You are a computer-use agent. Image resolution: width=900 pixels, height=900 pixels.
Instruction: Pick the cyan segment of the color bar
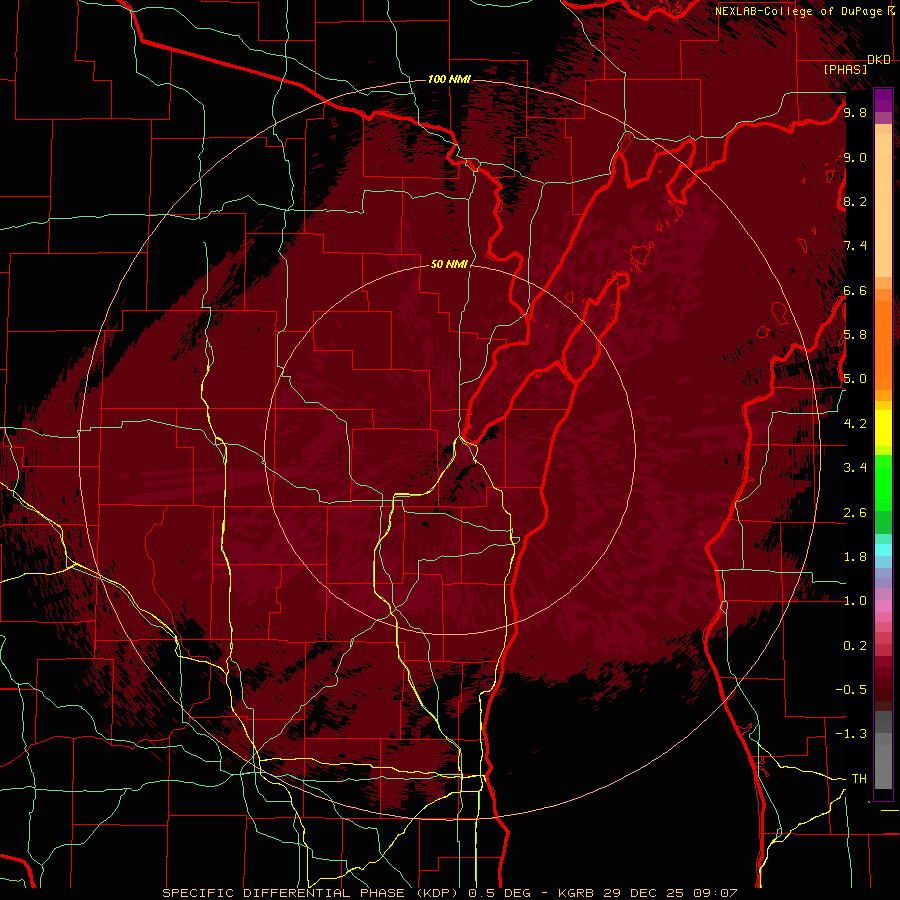coord(883,550)
